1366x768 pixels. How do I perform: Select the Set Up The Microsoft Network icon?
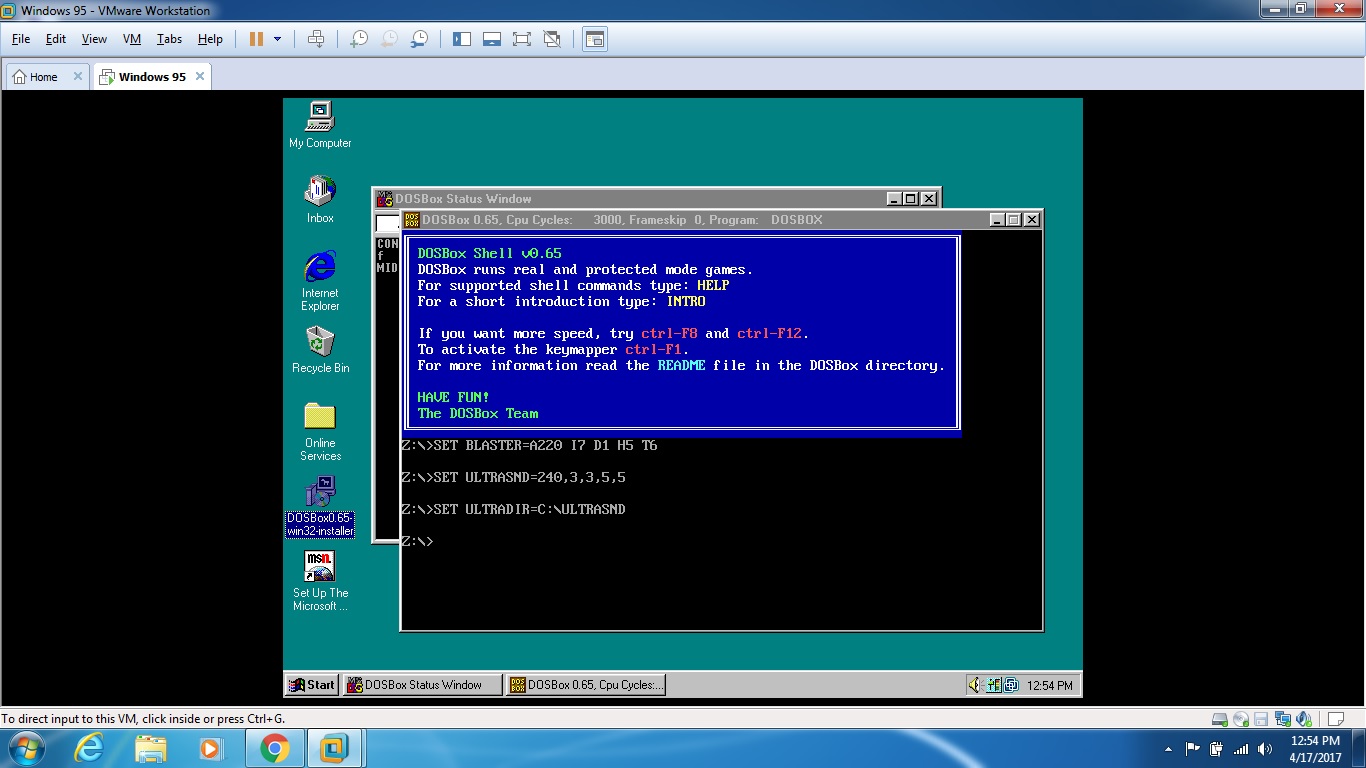[320, 581]
